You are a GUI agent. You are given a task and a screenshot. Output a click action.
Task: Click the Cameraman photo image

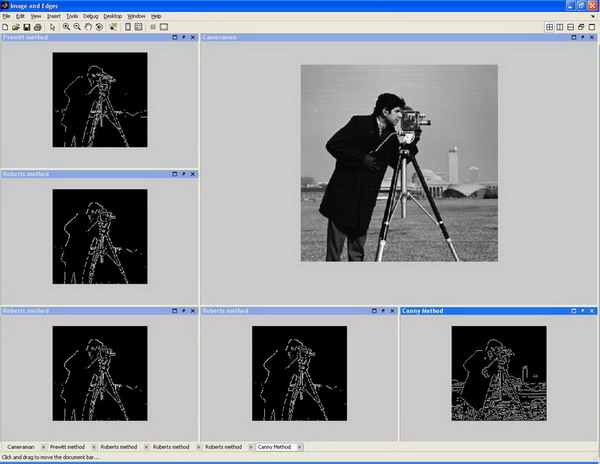[x=399, y=163]
